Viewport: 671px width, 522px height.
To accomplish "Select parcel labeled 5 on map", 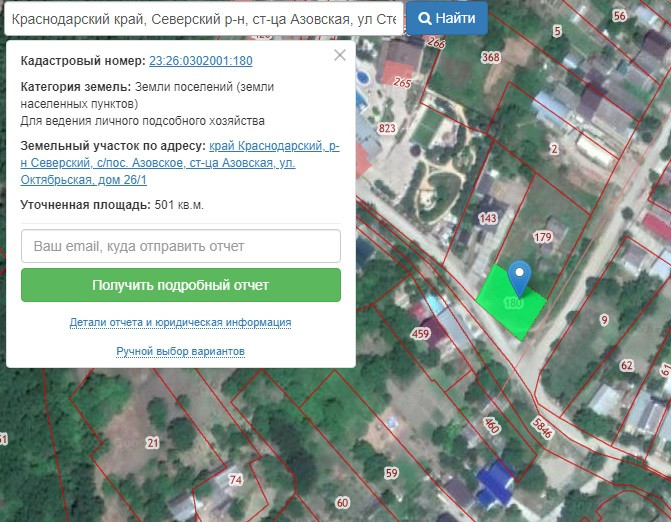I will coord(557,31).
